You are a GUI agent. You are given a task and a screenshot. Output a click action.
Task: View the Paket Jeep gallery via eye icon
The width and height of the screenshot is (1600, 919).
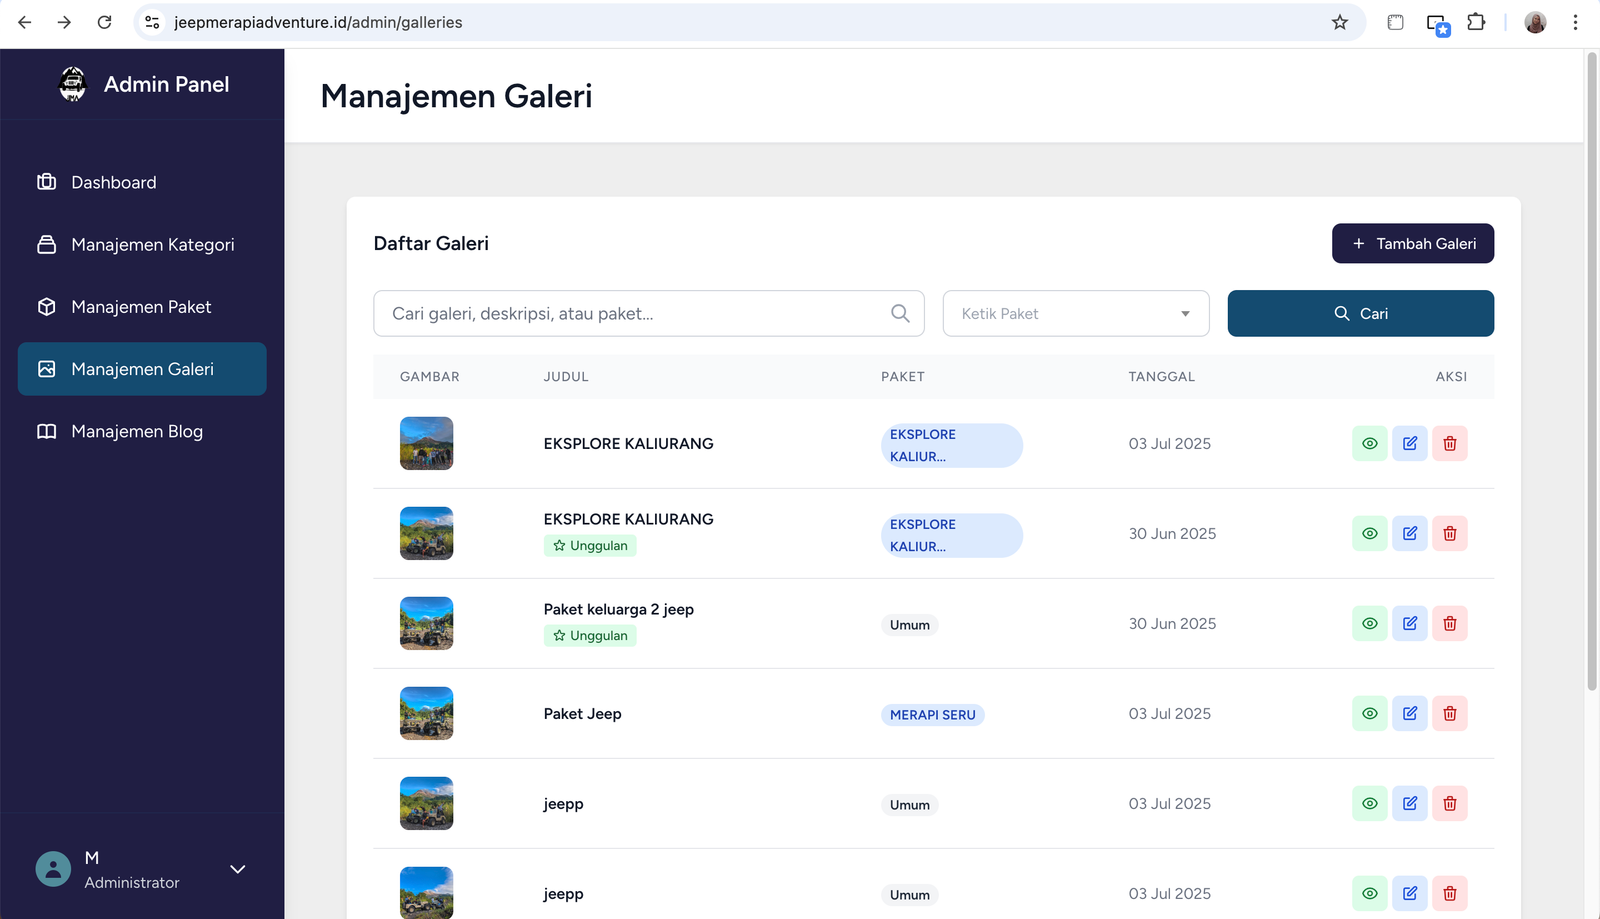[x=1369, y=713]
